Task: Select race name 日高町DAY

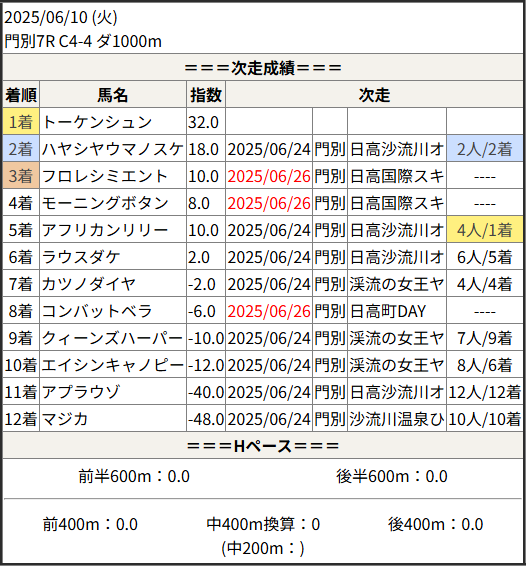Action: click(388, 311)
